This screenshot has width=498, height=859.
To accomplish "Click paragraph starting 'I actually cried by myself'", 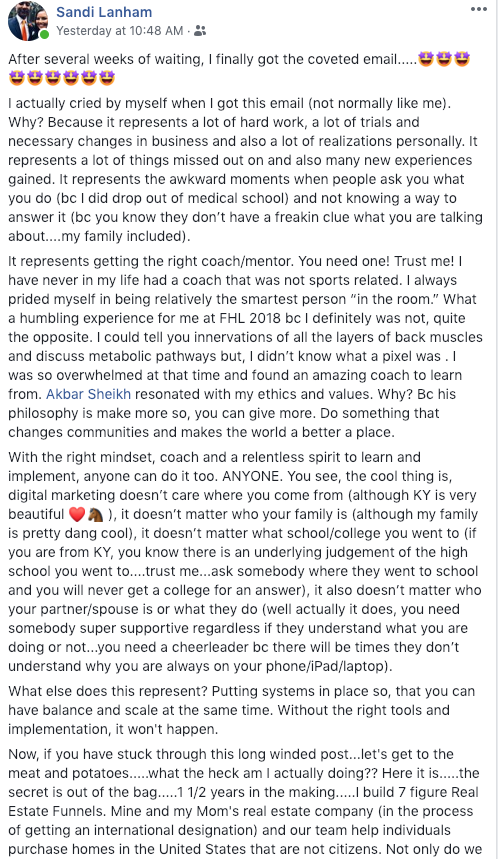I will tap(245, 169).
